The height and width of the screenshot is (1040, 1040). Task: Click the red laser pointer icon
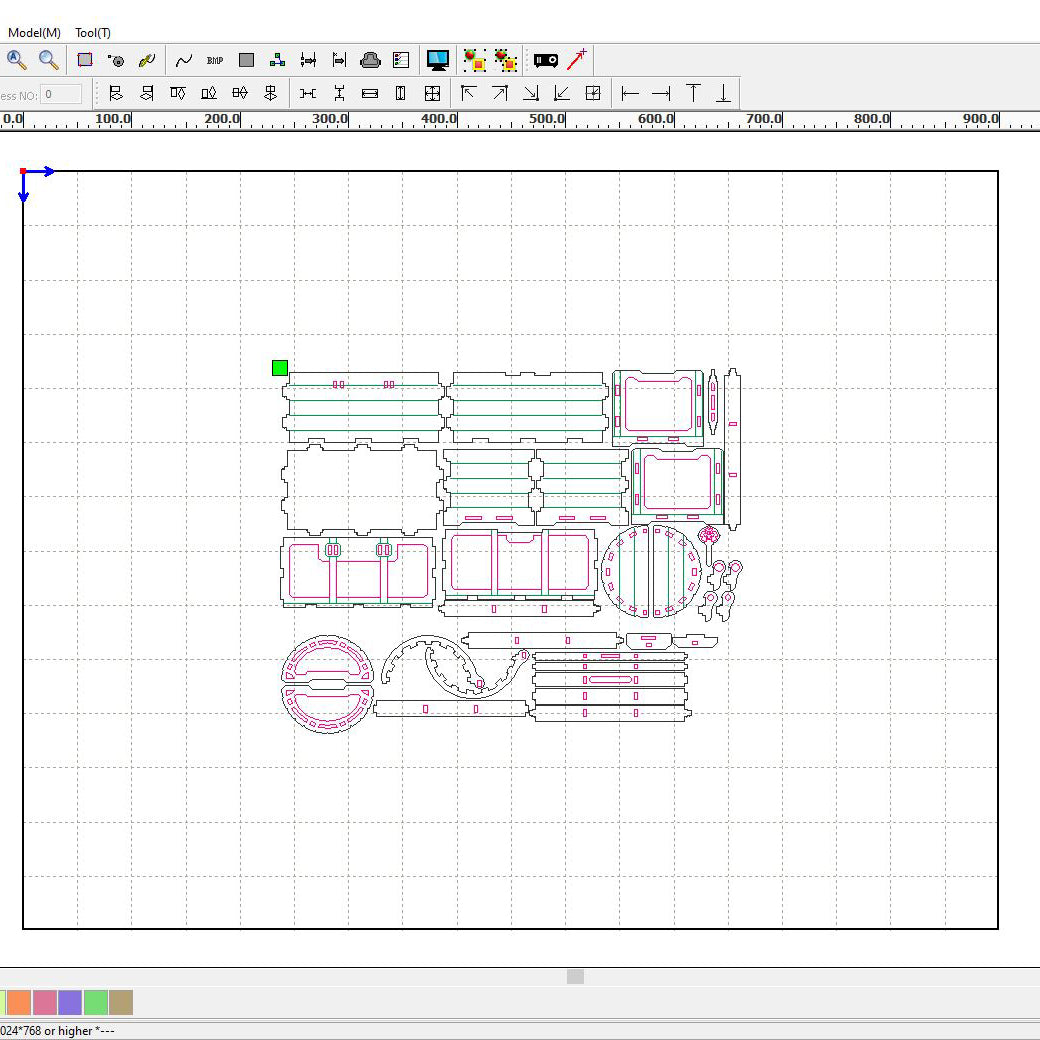[577, 60]
